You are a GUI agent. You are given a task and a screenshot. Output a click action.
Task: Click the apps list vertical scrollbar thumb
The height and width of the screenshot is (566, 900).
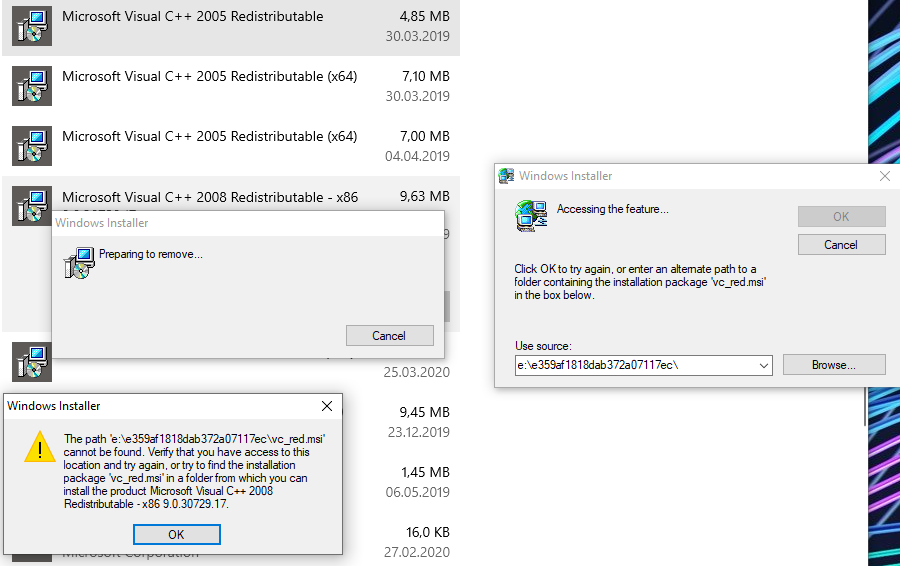tap(865, 406)
